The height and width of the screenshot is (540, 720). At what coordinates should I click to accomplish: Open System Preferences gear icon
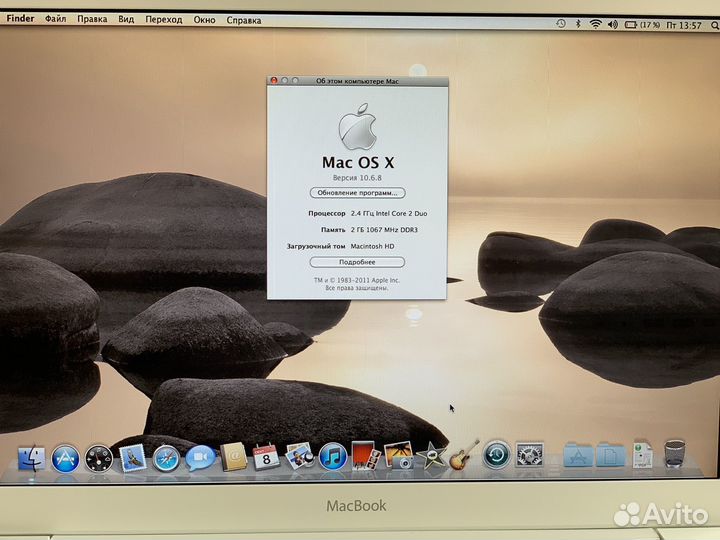[x=529, y=455]
